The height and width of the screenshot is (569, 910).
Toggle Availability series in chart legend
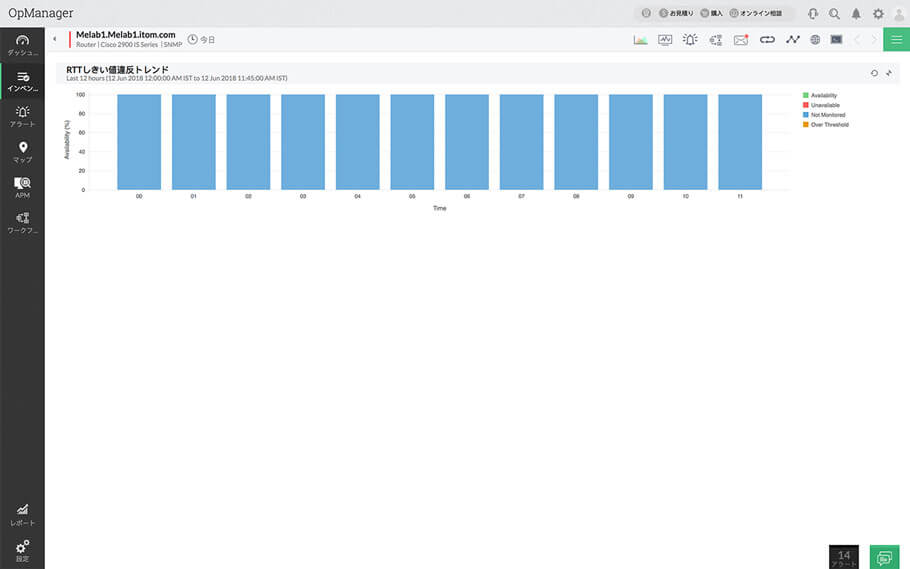point(824,95)
